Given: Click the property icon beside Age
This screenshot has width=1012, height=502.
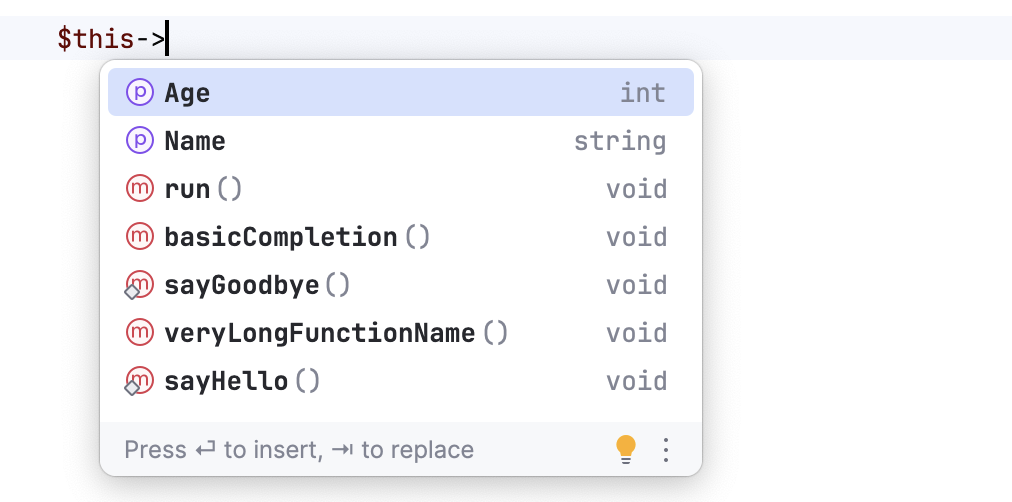Looking at the screenshot, I should click(x=140, y=93).
